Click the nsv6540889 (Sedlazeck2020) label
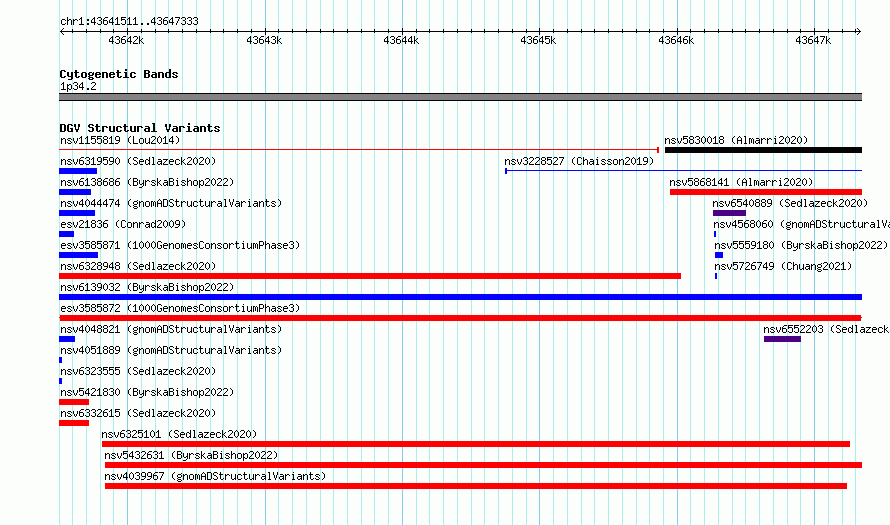This screenshot has width=890, height=525. pos(790,203)
